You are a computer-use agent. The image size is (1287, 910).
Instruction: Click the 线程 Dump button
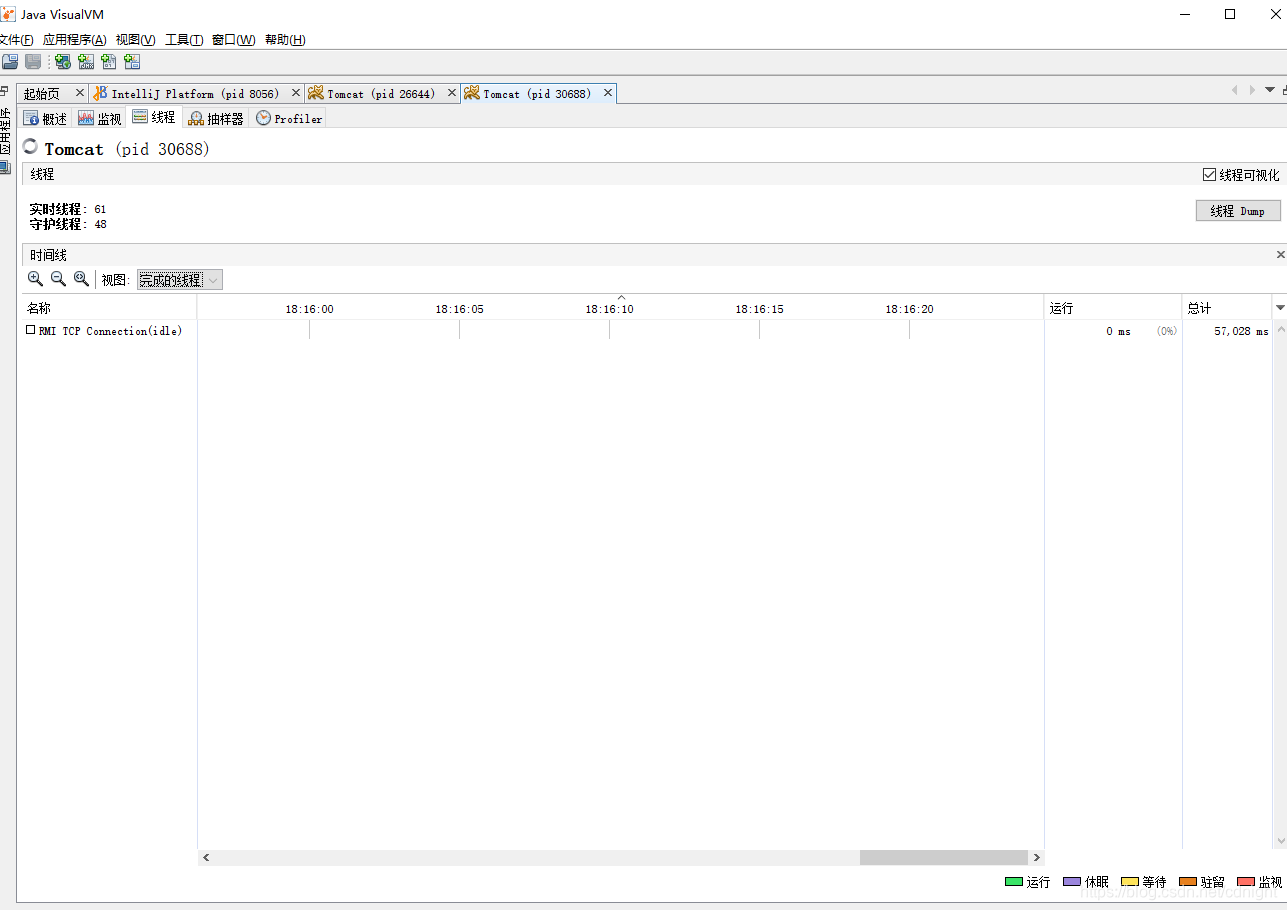[1238, 211]
